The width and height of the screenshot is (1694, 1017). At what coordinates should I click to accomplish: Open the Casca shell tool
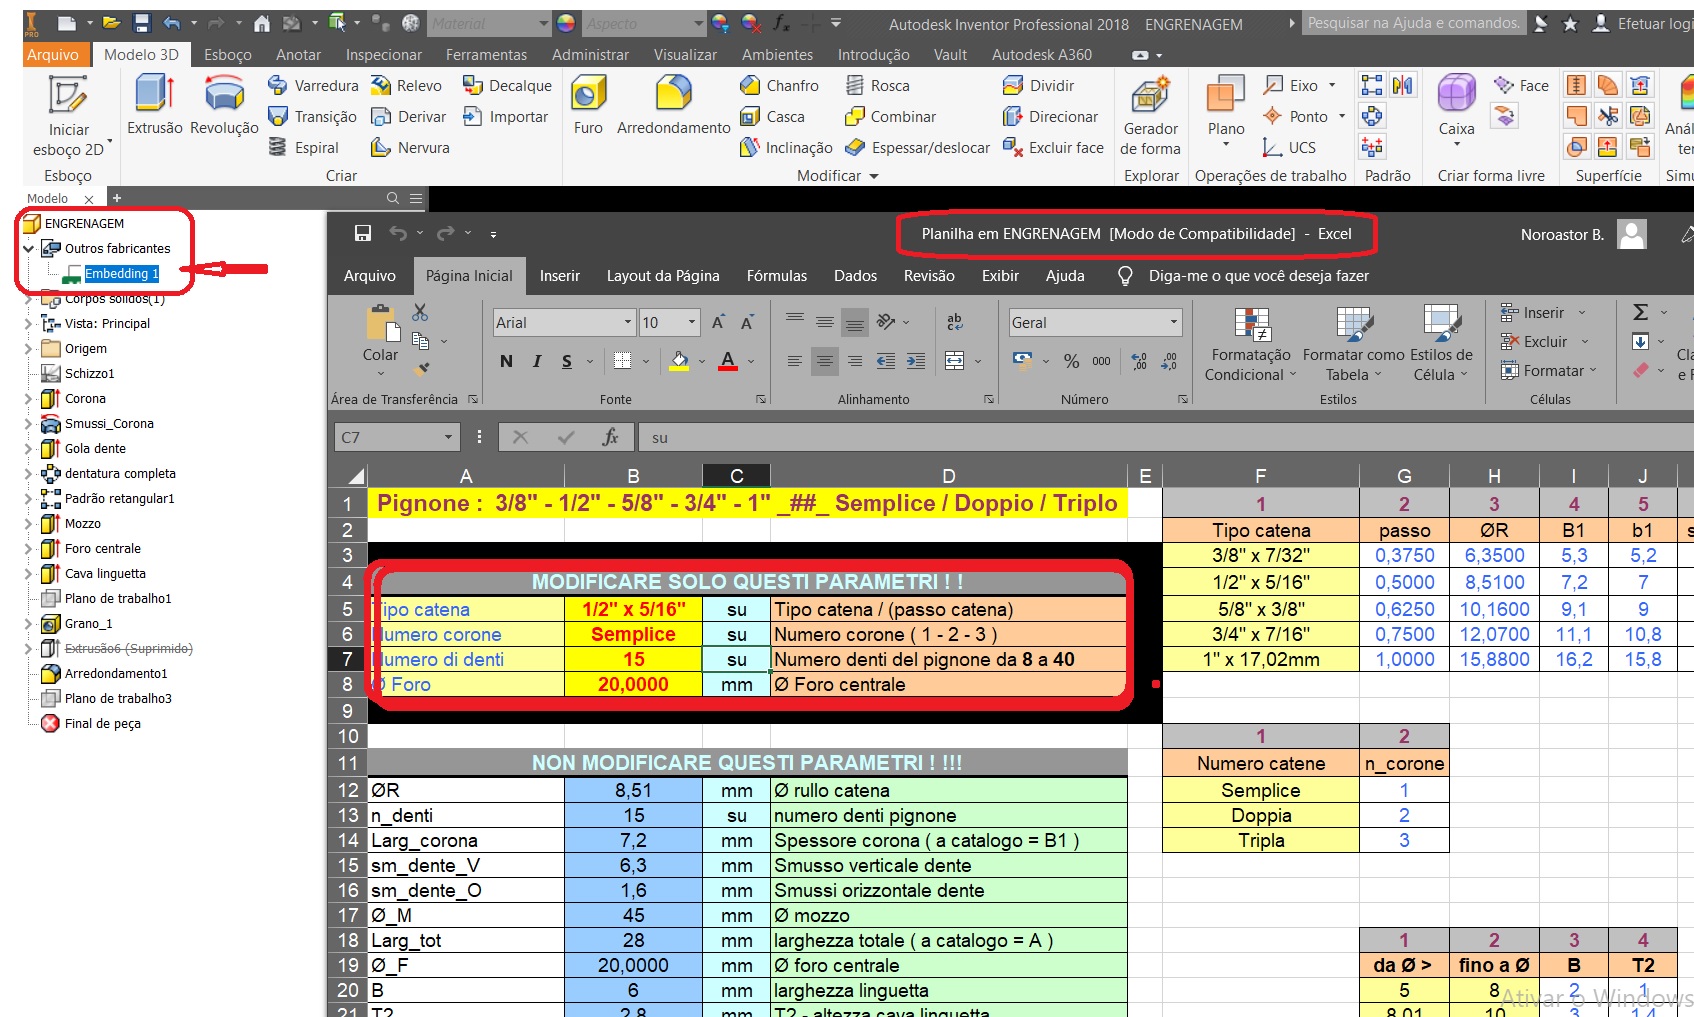point(772,117)
